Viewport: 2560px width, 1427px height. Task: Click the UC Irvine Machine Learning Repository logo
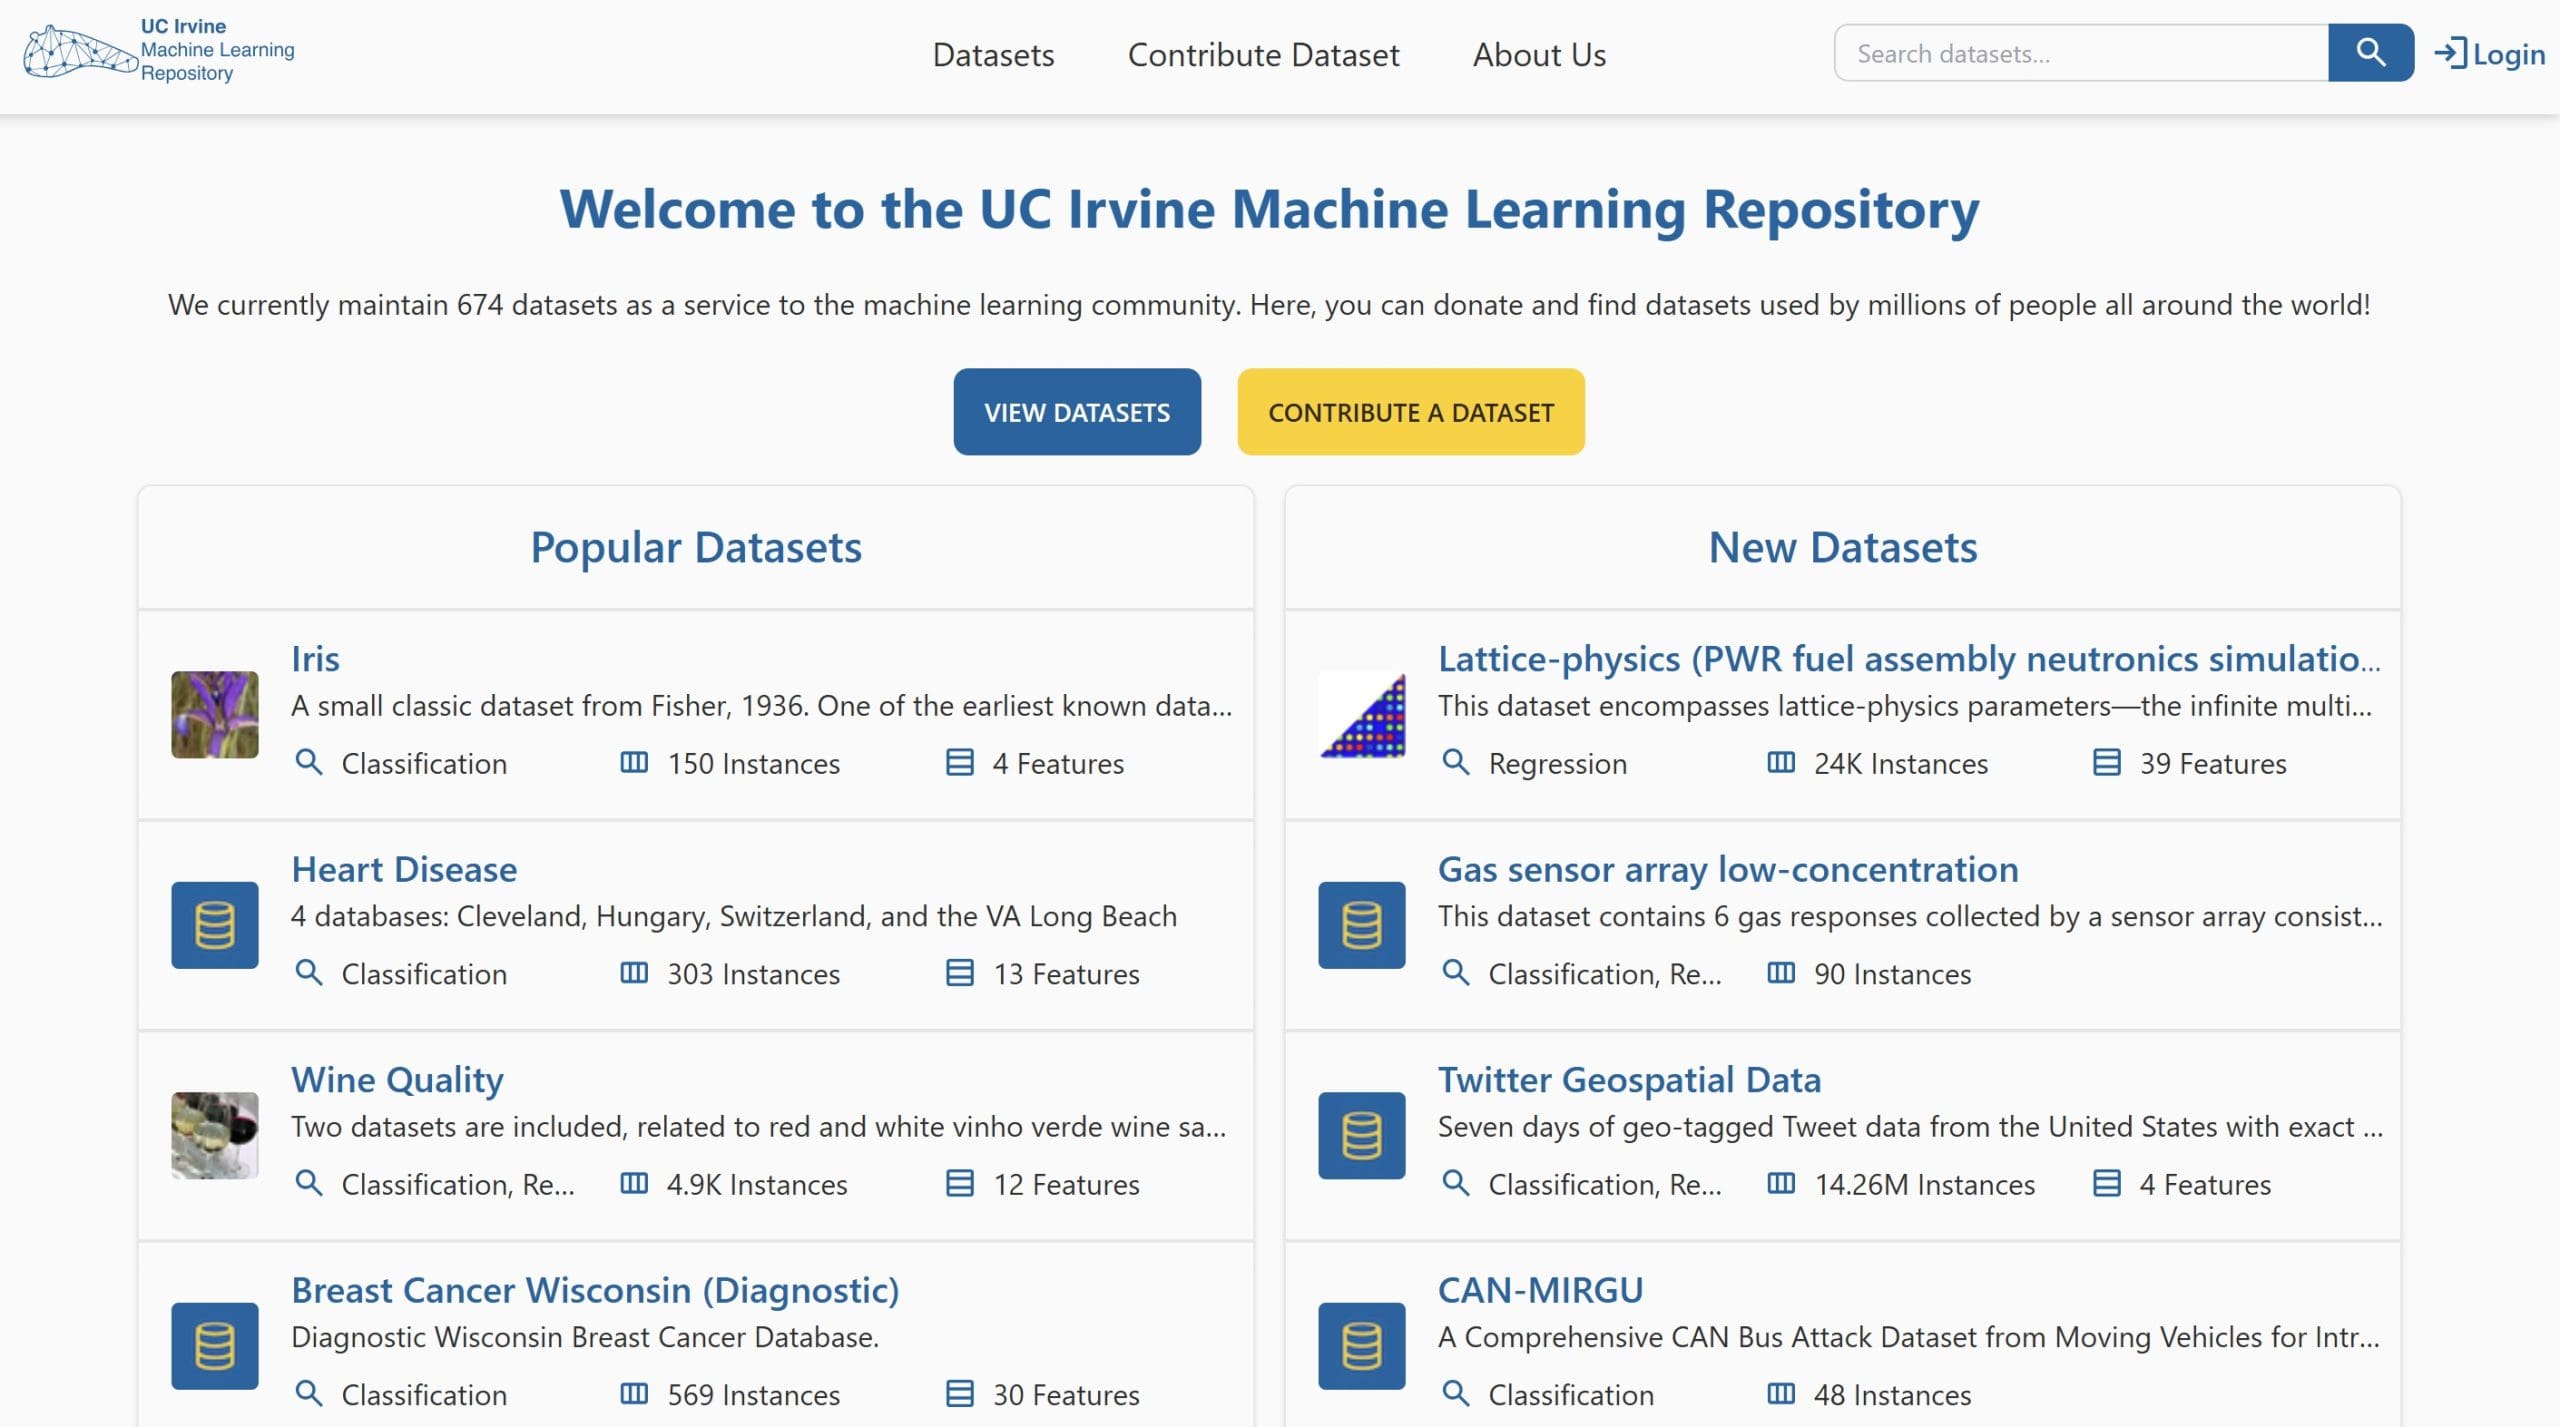tap(159, 50)
